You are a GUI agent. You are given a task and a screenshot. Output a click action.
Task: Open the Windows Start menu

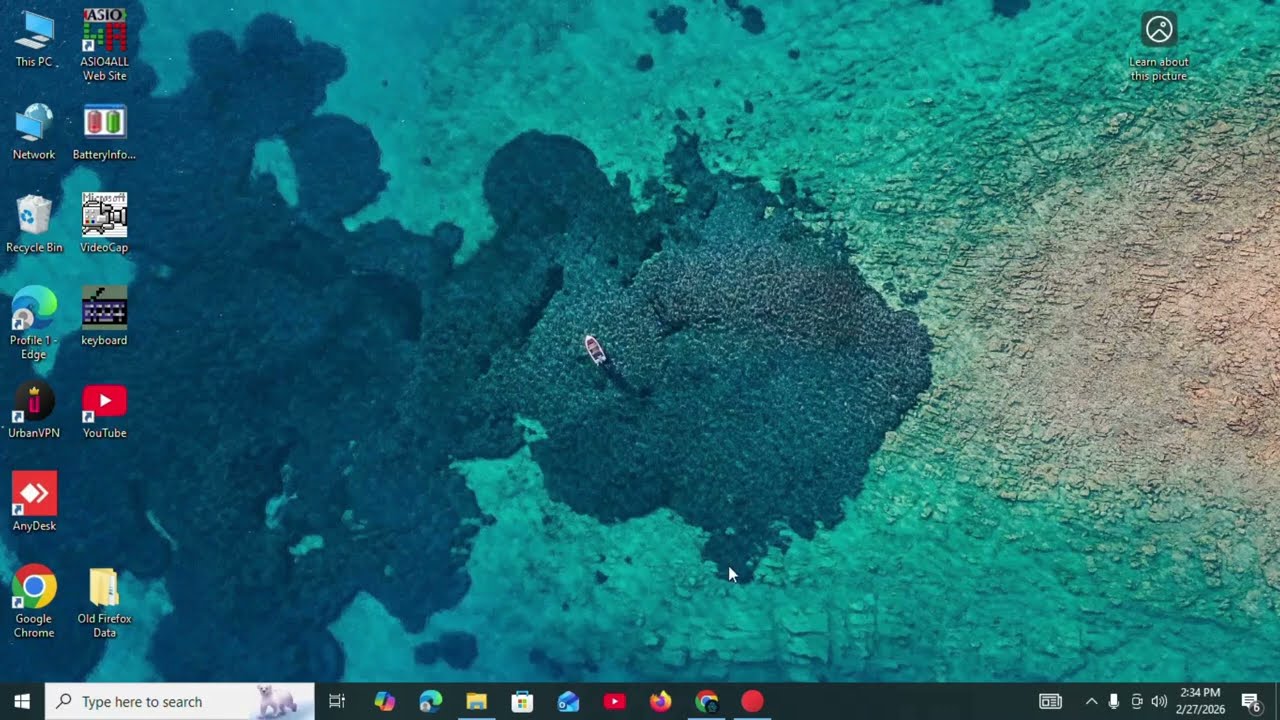pos(22,701)
